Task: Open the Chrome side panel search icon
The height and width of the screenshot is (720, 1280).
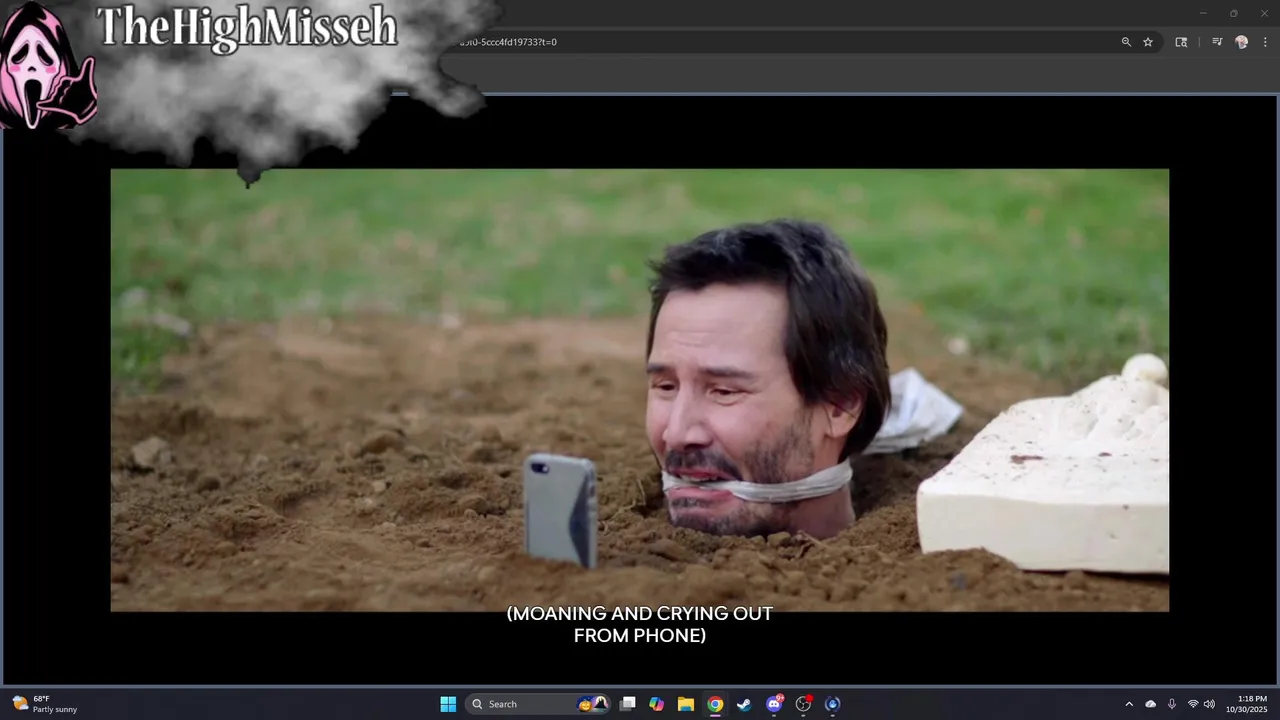Action: click(x=1181, y=42)
